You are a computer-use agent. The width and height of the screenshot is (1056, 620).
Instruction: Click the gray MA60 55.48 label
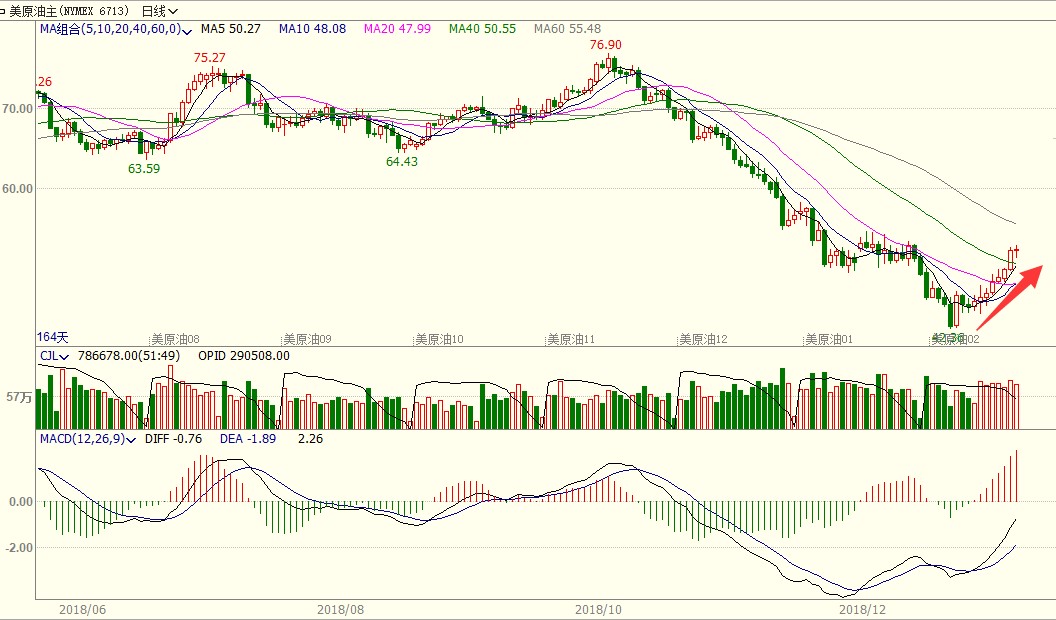click(567, 29)
